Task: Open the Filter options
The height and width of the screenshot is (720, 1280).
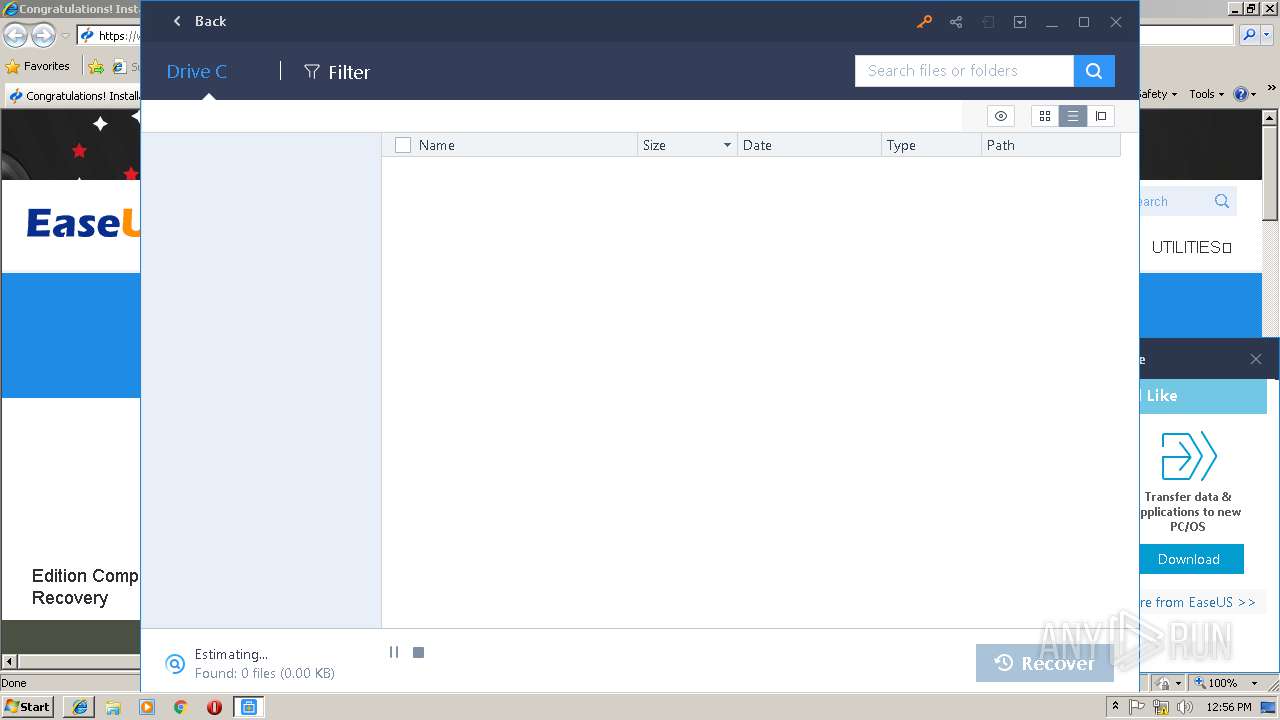Action: (x=337, y=72)
